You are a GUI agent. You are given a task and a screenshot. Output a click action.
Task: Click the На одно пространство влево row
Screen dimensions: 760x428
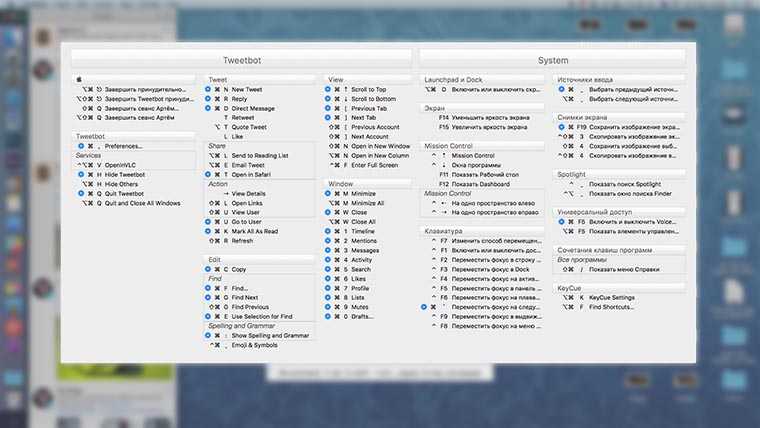[x=482, y=203]
